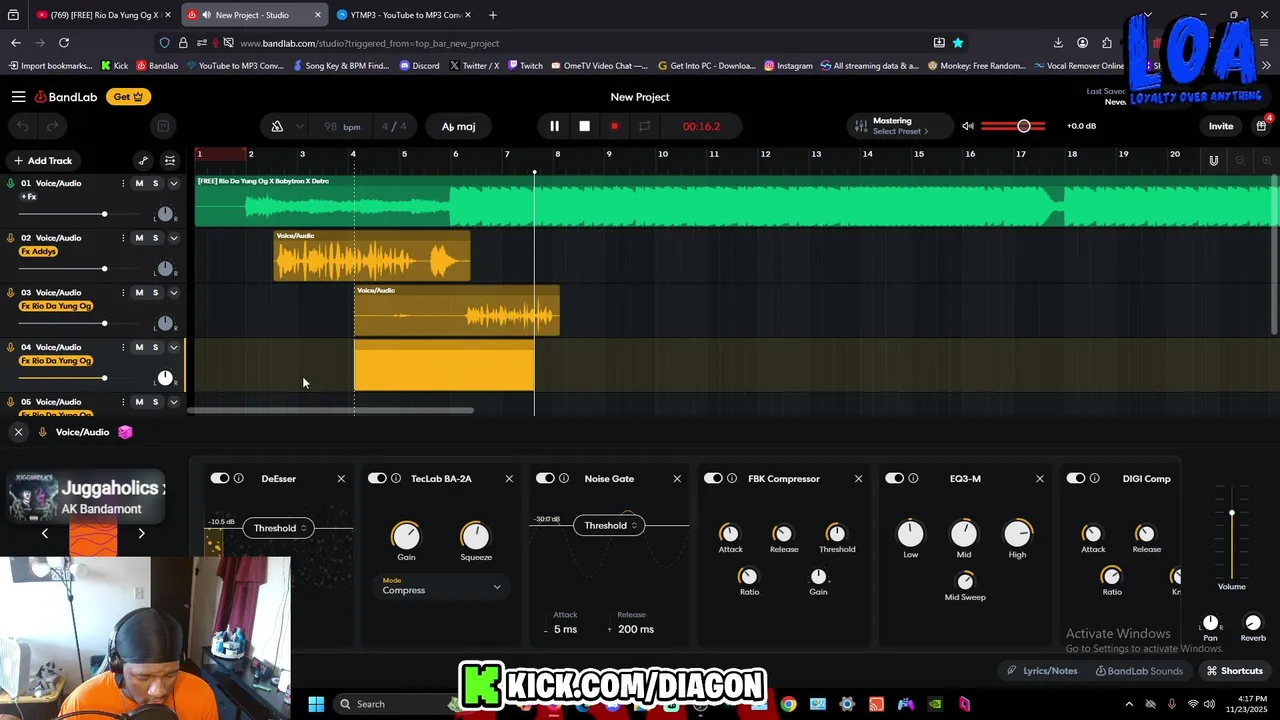The height and width of the screenshot is (720, 1280).
Task: Click the zoom in magnifier on timeline
Action: [1266, 160]
